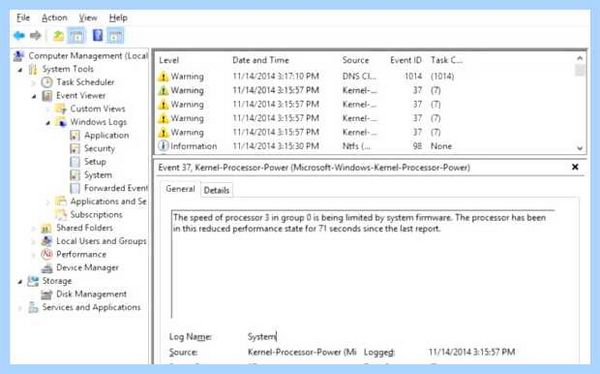Expand the Local Users and Groups node
The width and height of the screenshot is (600, 374).
(x=34, y=242)
